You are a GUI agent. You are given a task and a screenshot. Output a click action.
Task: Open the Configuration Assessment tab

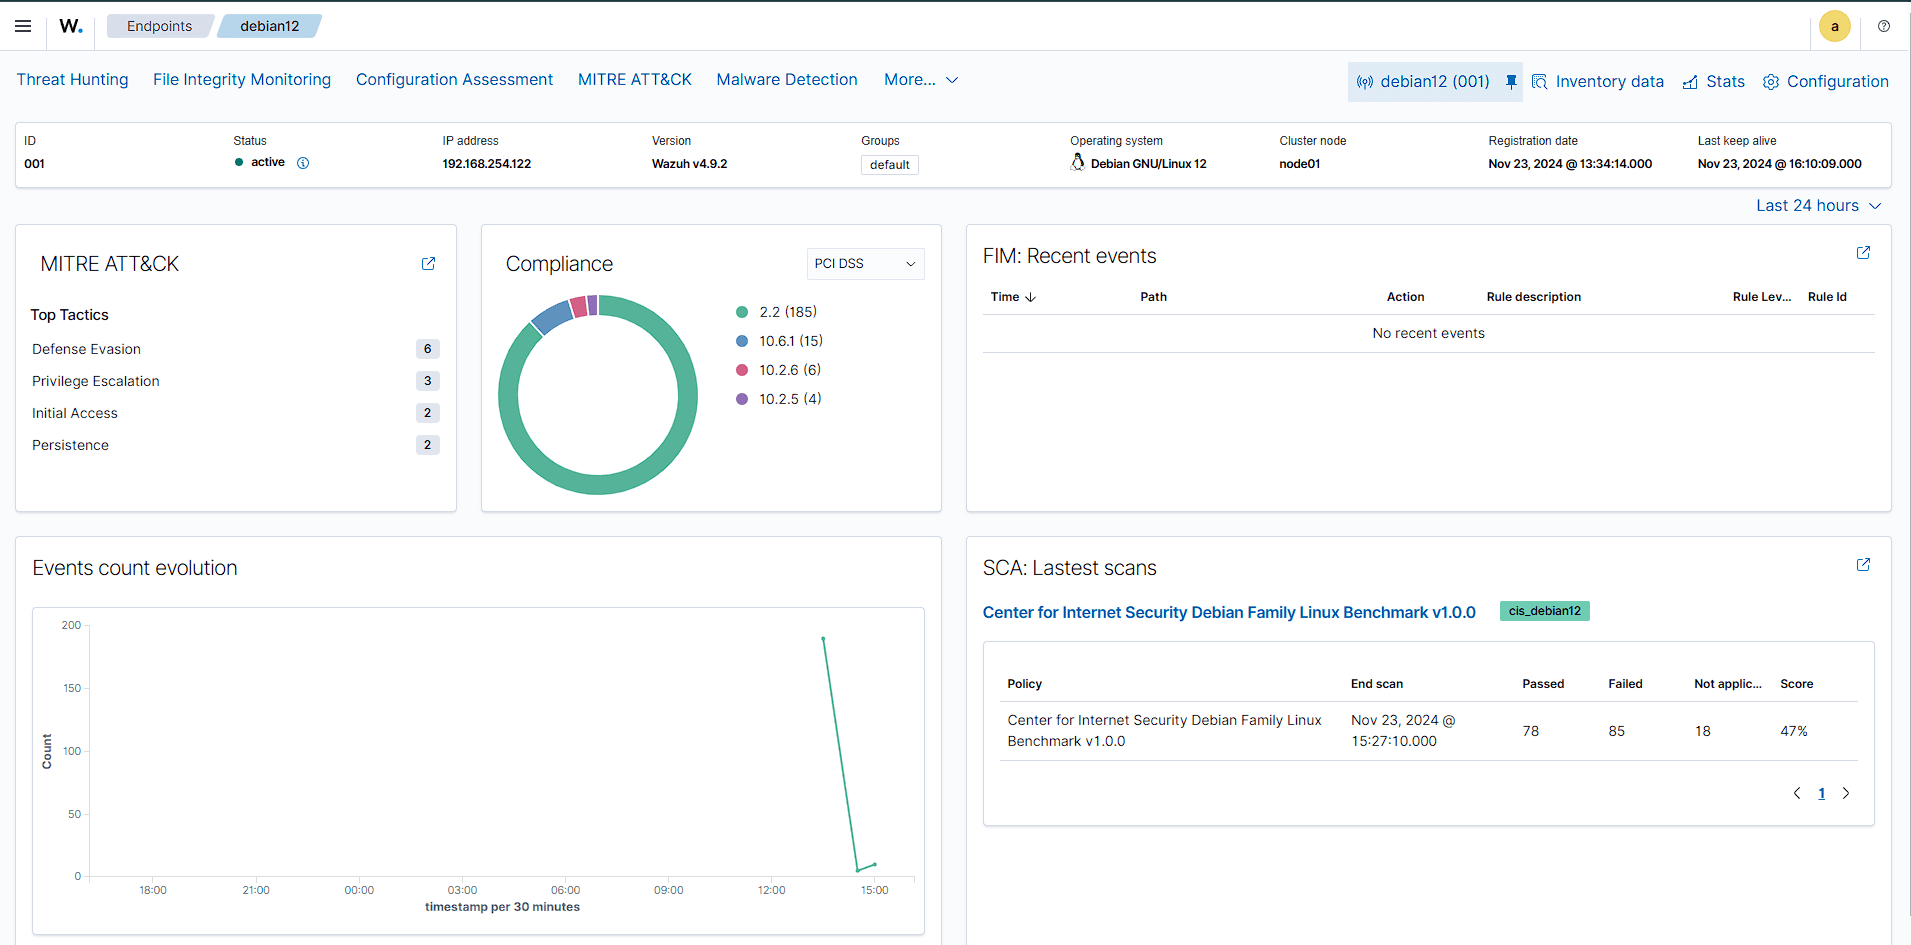point(454,80)
